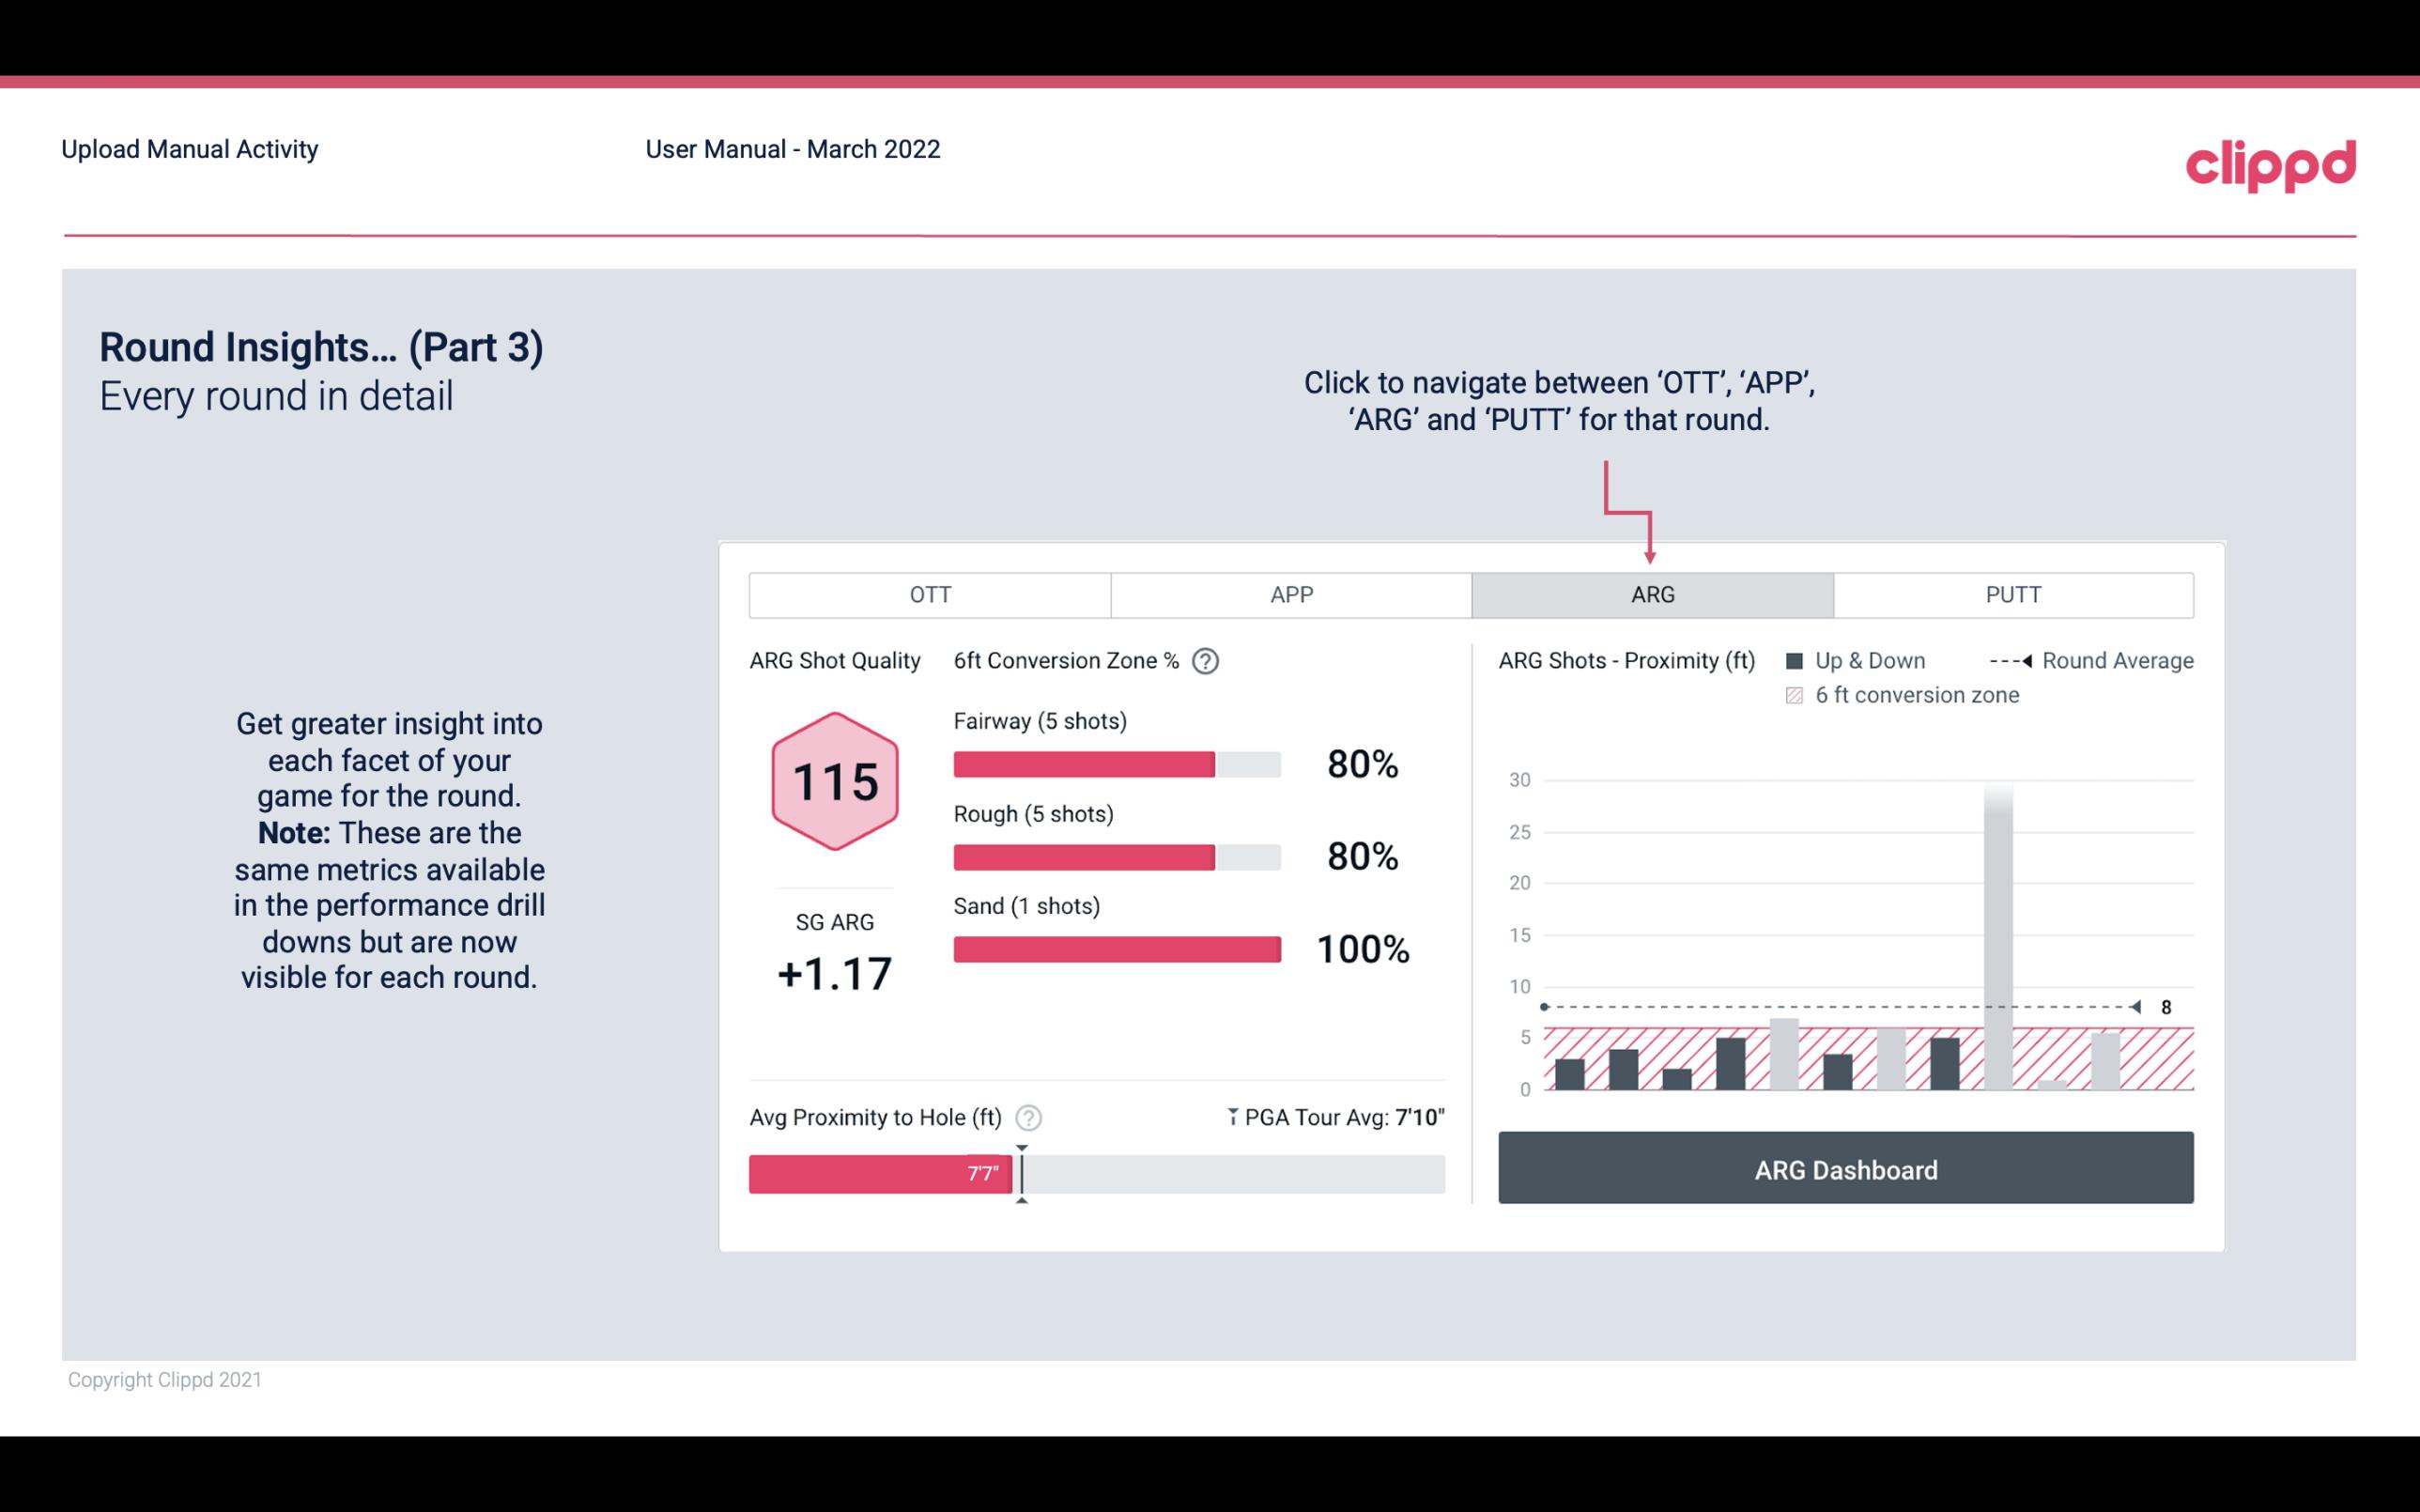Screen dimensions: 2420x1512
Task: Toggle the 6ft conversion zone checkbox
Action: pyautogui.click(x=1798, y=693)
